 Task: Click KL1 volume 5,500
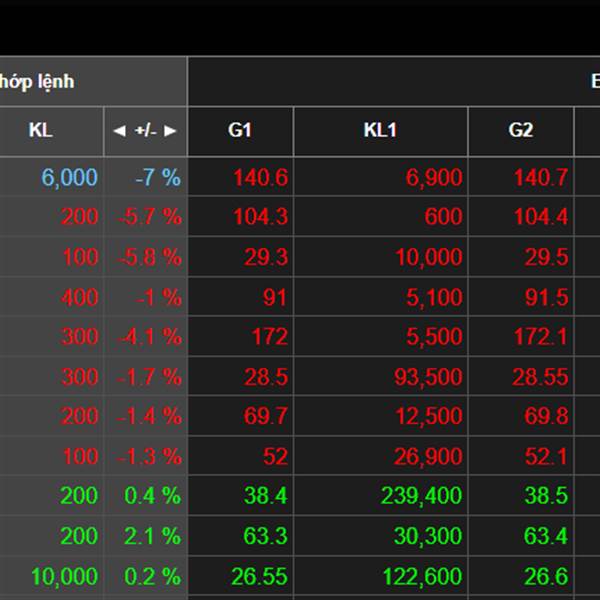coord(434,337)
